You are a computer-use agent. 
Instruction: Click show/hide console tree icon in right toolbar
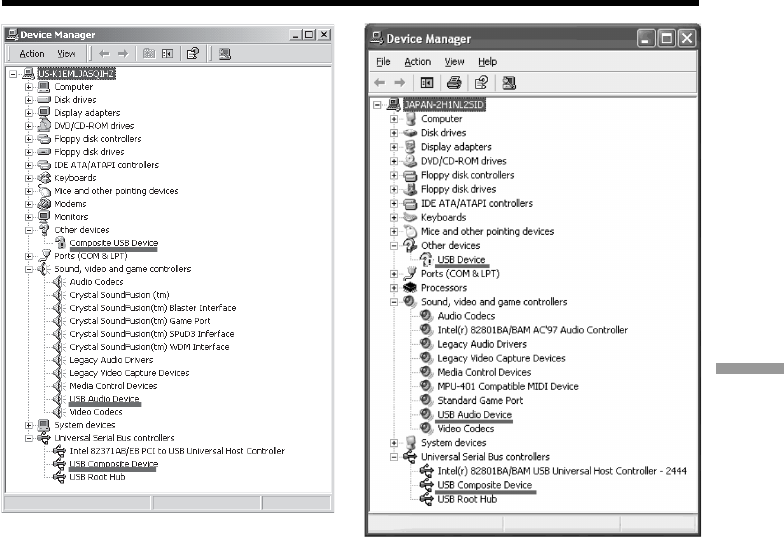[x=426, y=82]
